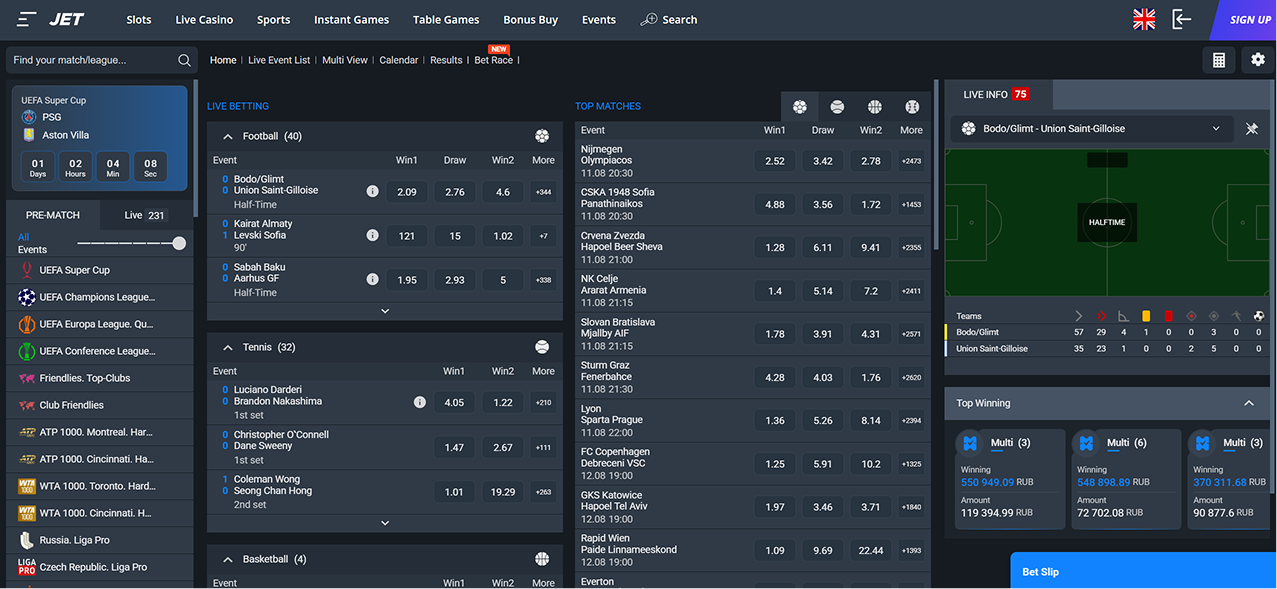Adjust the All Events time range slider handle
This screenshot has height=589, width=1277.
click(x=179, y=243)
